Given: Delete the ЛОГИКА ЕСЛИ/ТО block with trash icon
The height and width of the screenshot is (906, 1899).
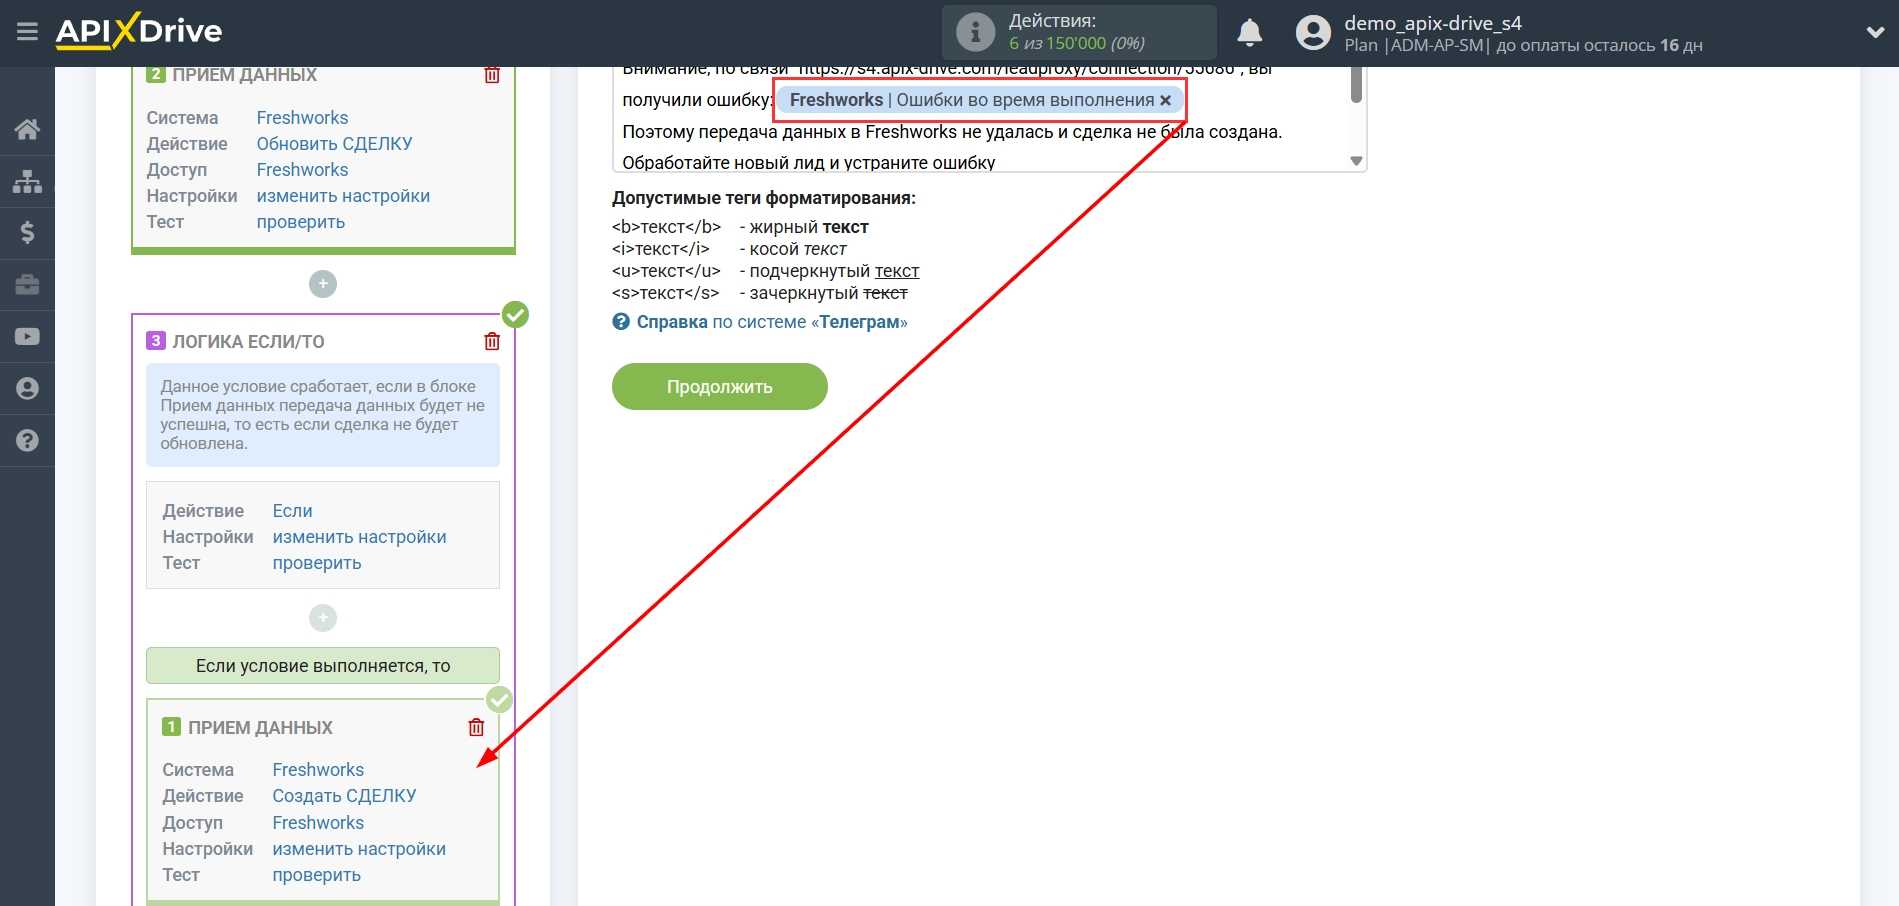Looking at the screenshot, I should 492,342.
